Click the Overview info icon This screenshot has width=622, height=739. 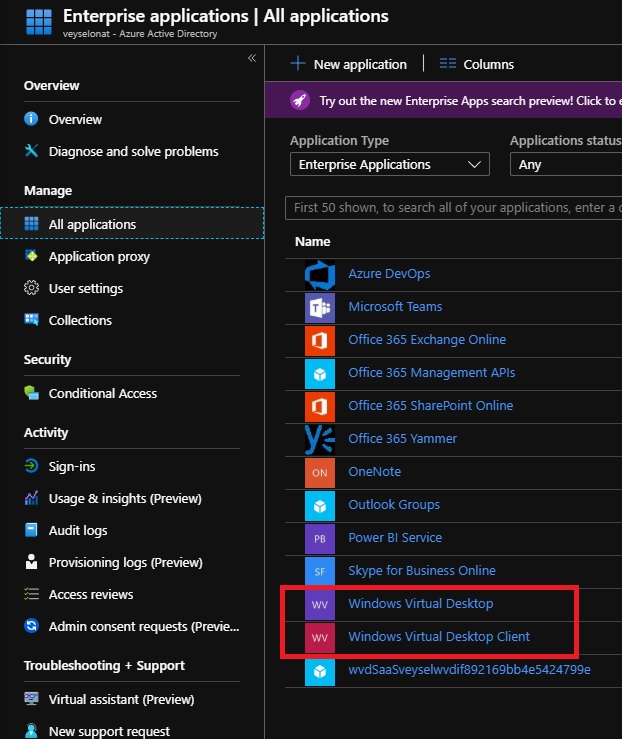[31, 119]
